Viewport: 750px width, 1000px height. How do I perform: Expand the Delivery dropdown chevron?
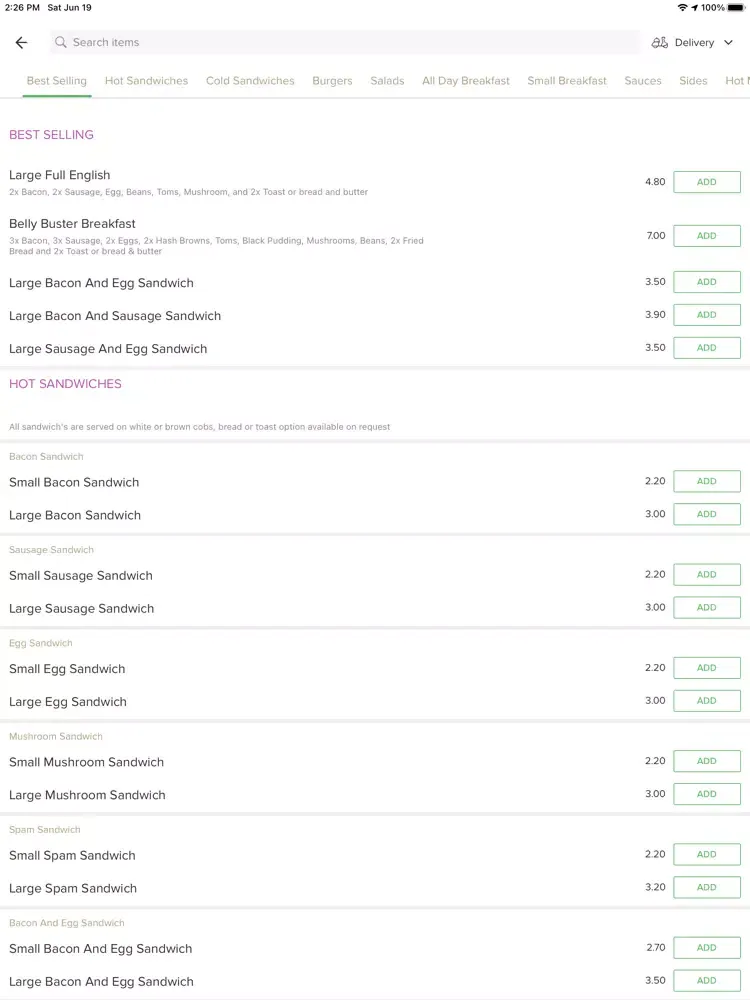728,43
